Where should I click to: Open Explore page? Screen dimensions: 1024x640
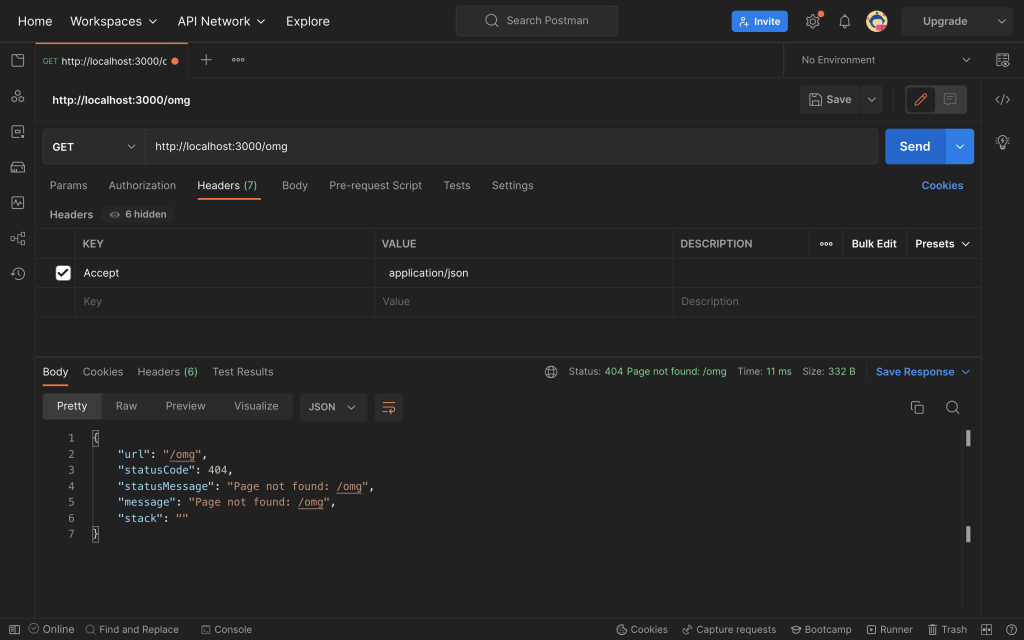[x=308, y=22]
